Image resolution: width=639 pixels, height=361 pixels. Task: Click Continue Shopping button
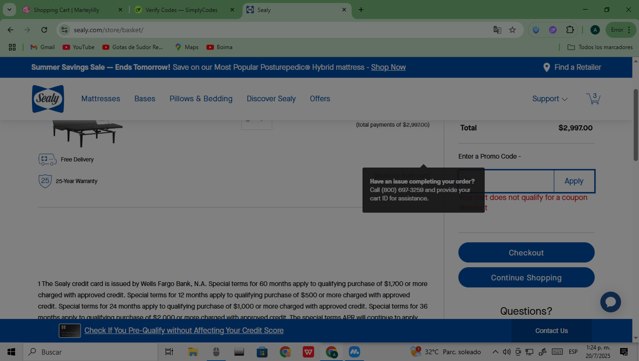click(x=526, y=277)
